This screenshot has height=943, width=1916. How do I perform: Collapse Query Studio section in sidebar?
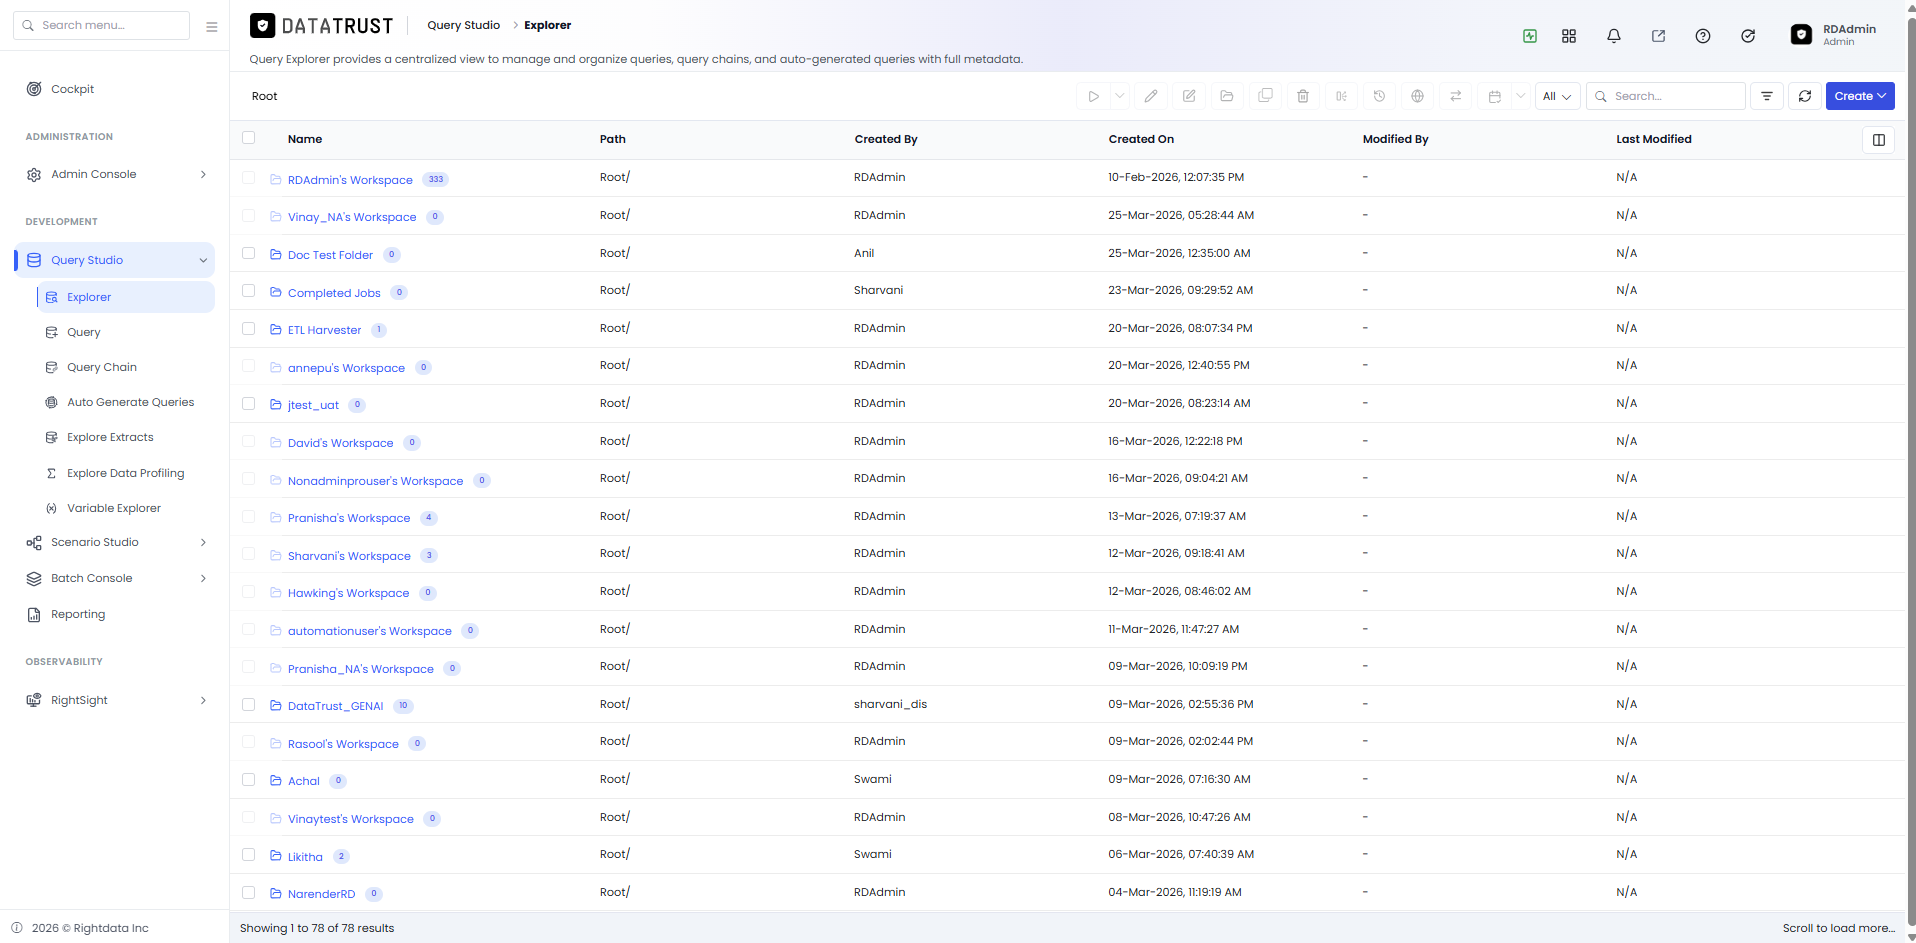[x=203, y=260]
